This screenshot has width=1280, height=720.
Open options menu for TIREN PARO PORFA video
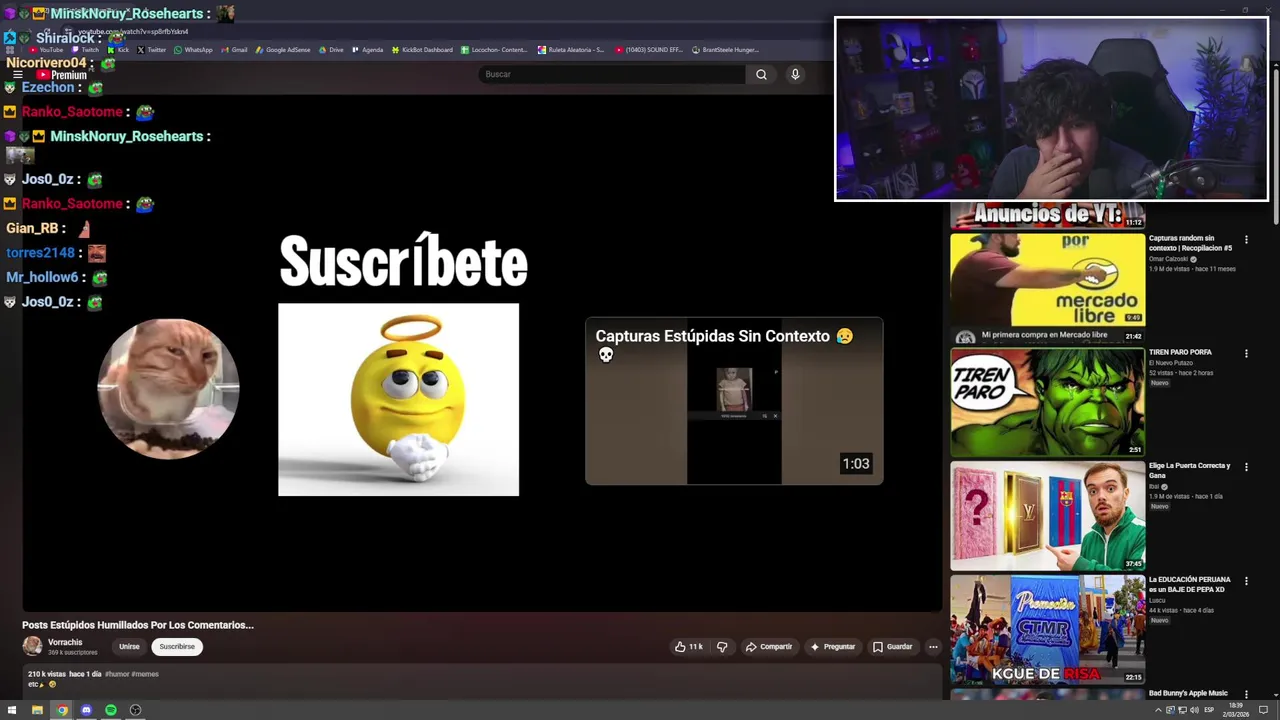1246,354
